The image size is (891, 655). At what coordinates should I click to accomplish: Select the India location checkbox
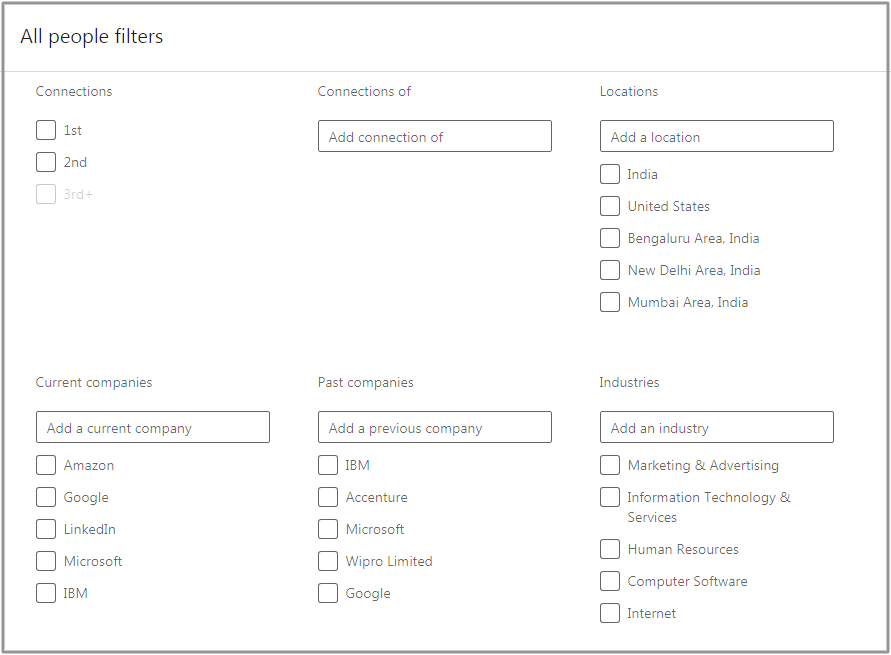[610, 174]
